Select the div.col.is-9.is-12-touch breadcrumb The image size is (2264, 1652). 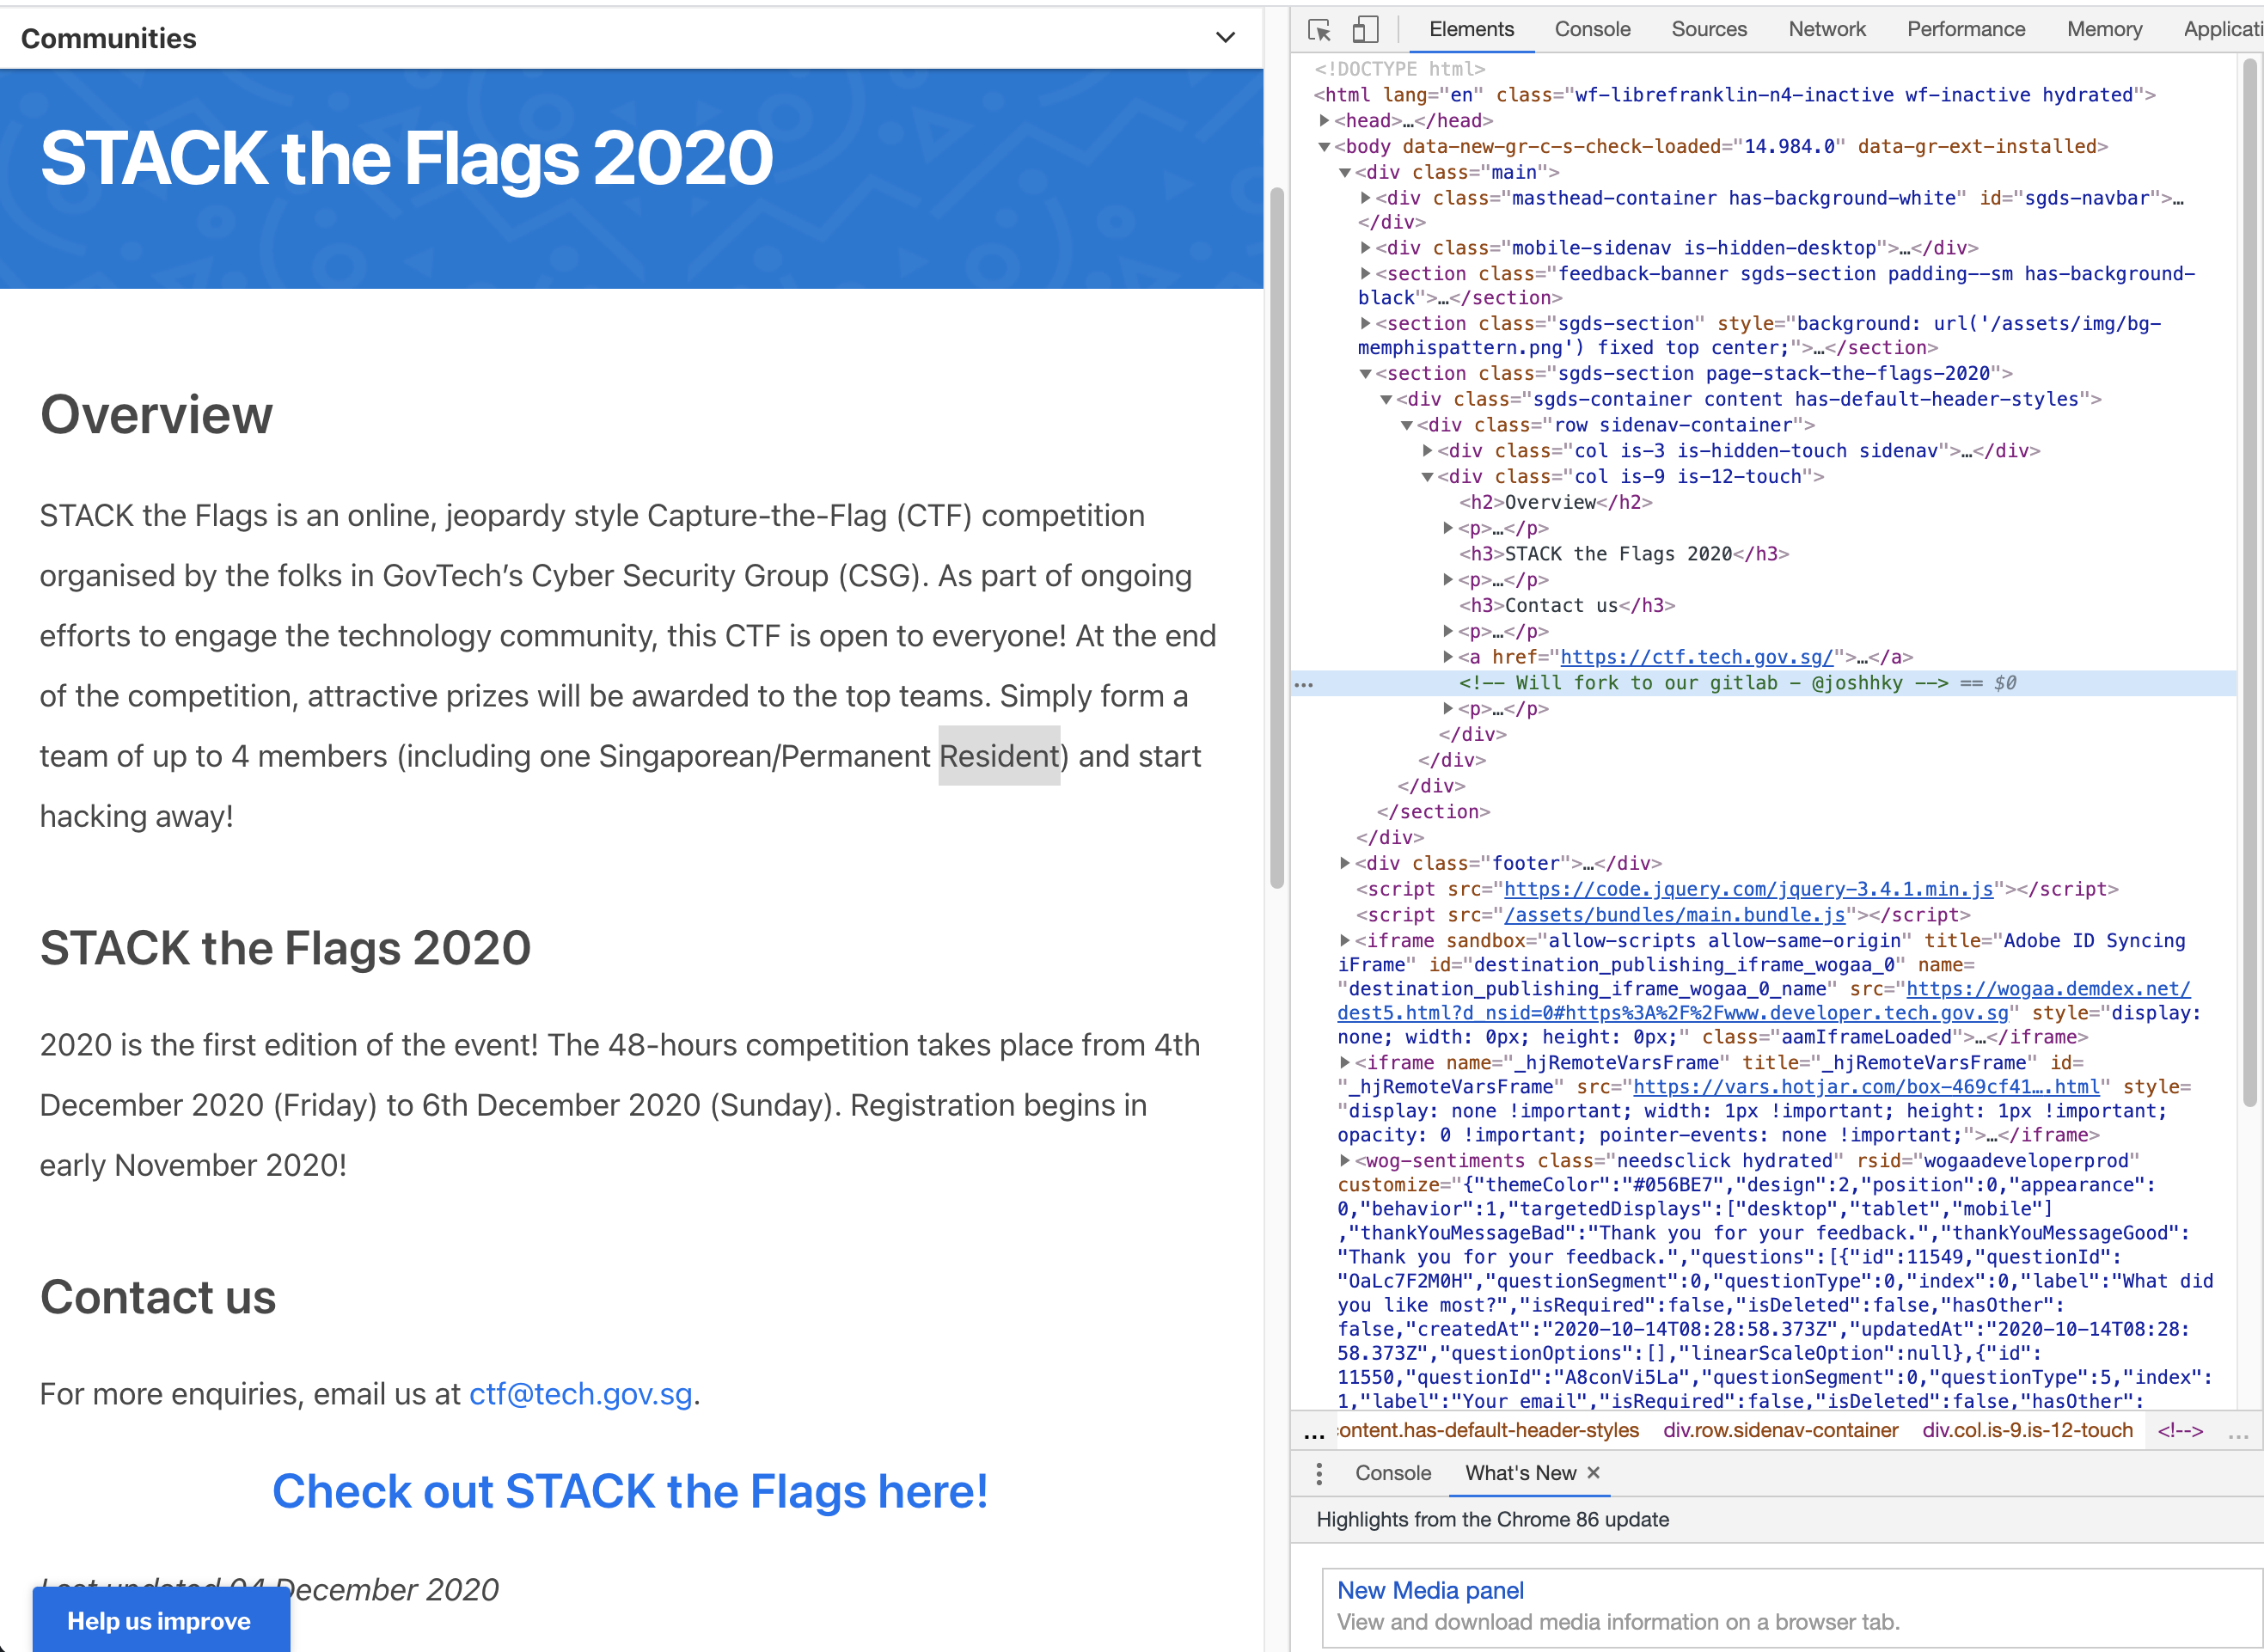[x=2027, y=1431]
